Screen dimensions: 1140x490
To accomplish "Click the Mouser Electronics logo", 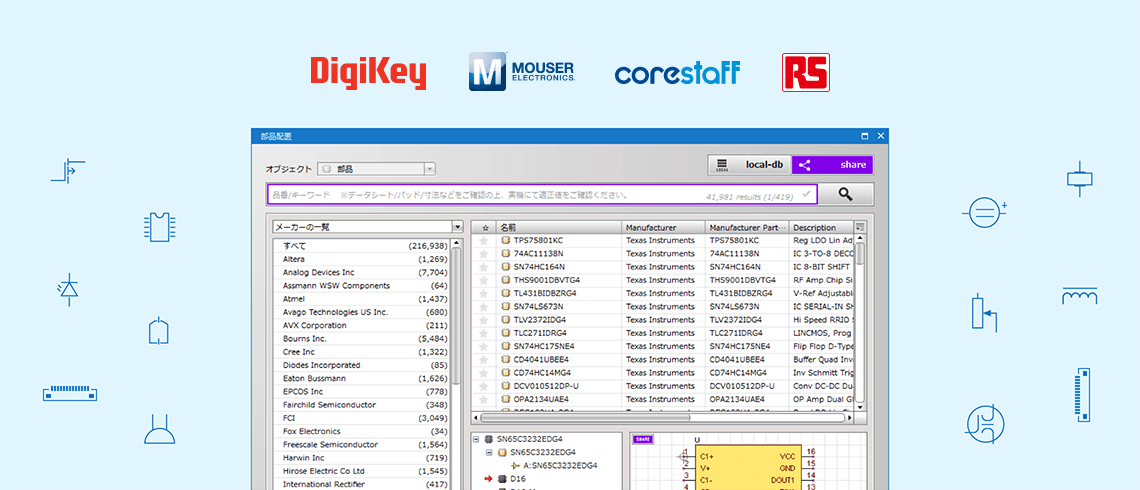I will (522, 71).
